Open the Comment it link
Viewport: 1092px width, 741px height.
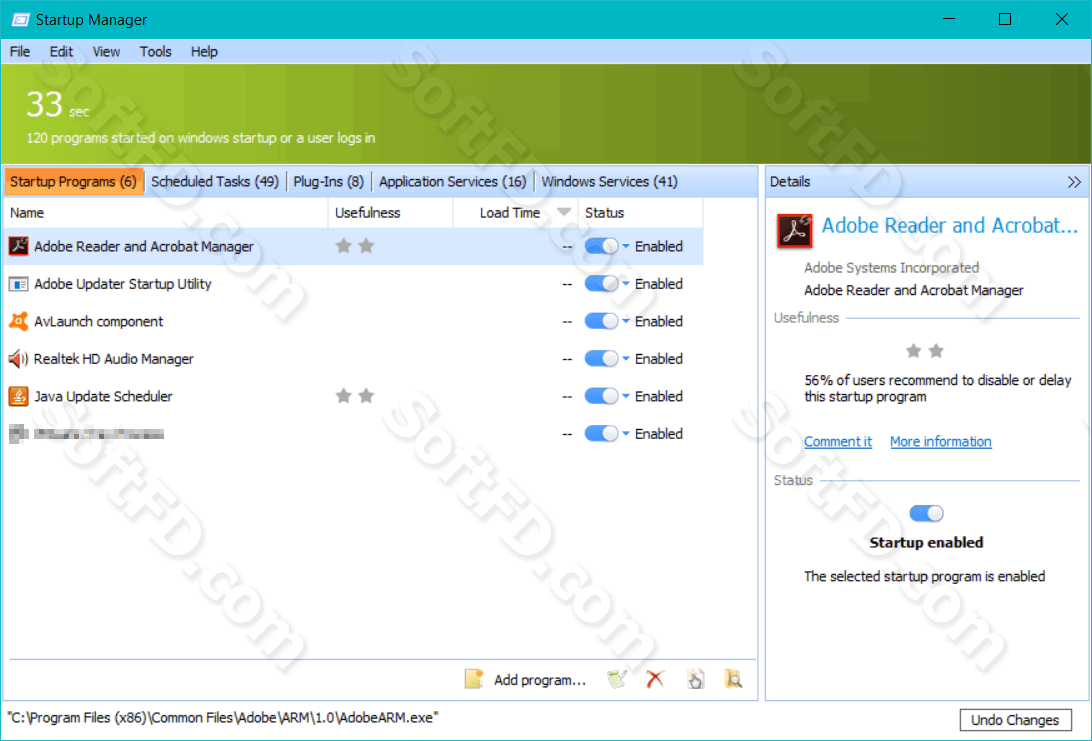pos(838,442)
